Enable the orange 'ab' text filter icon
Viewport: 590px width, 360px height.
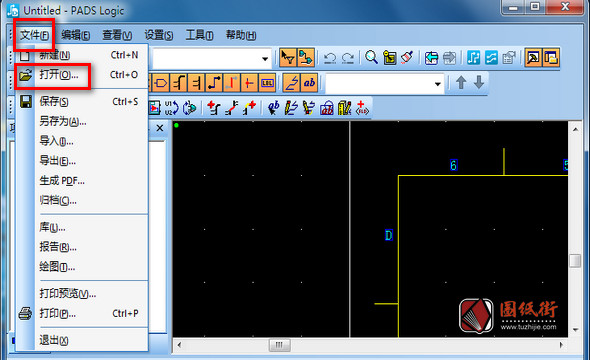[309, 83]
